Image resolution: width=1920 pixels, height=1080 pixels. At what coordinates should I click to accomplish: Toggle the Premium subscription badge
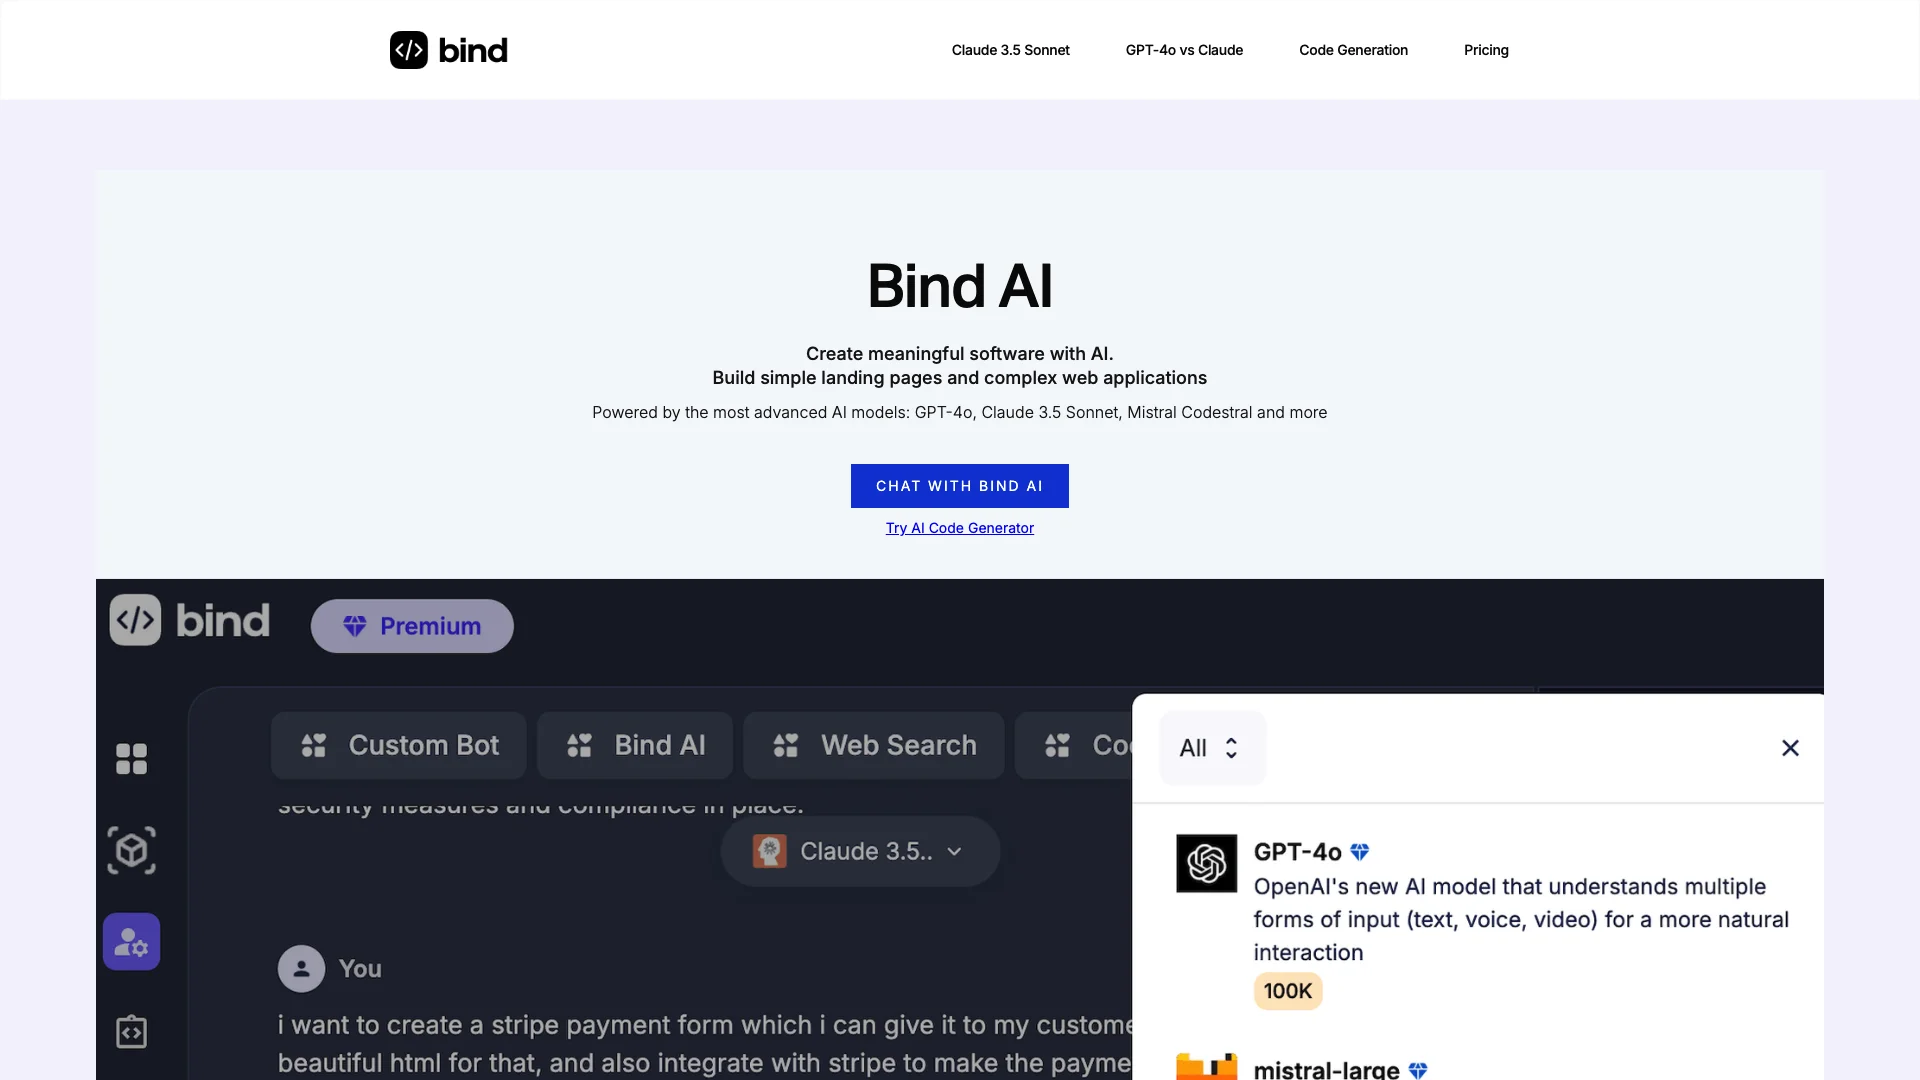(x=413, y=625)
